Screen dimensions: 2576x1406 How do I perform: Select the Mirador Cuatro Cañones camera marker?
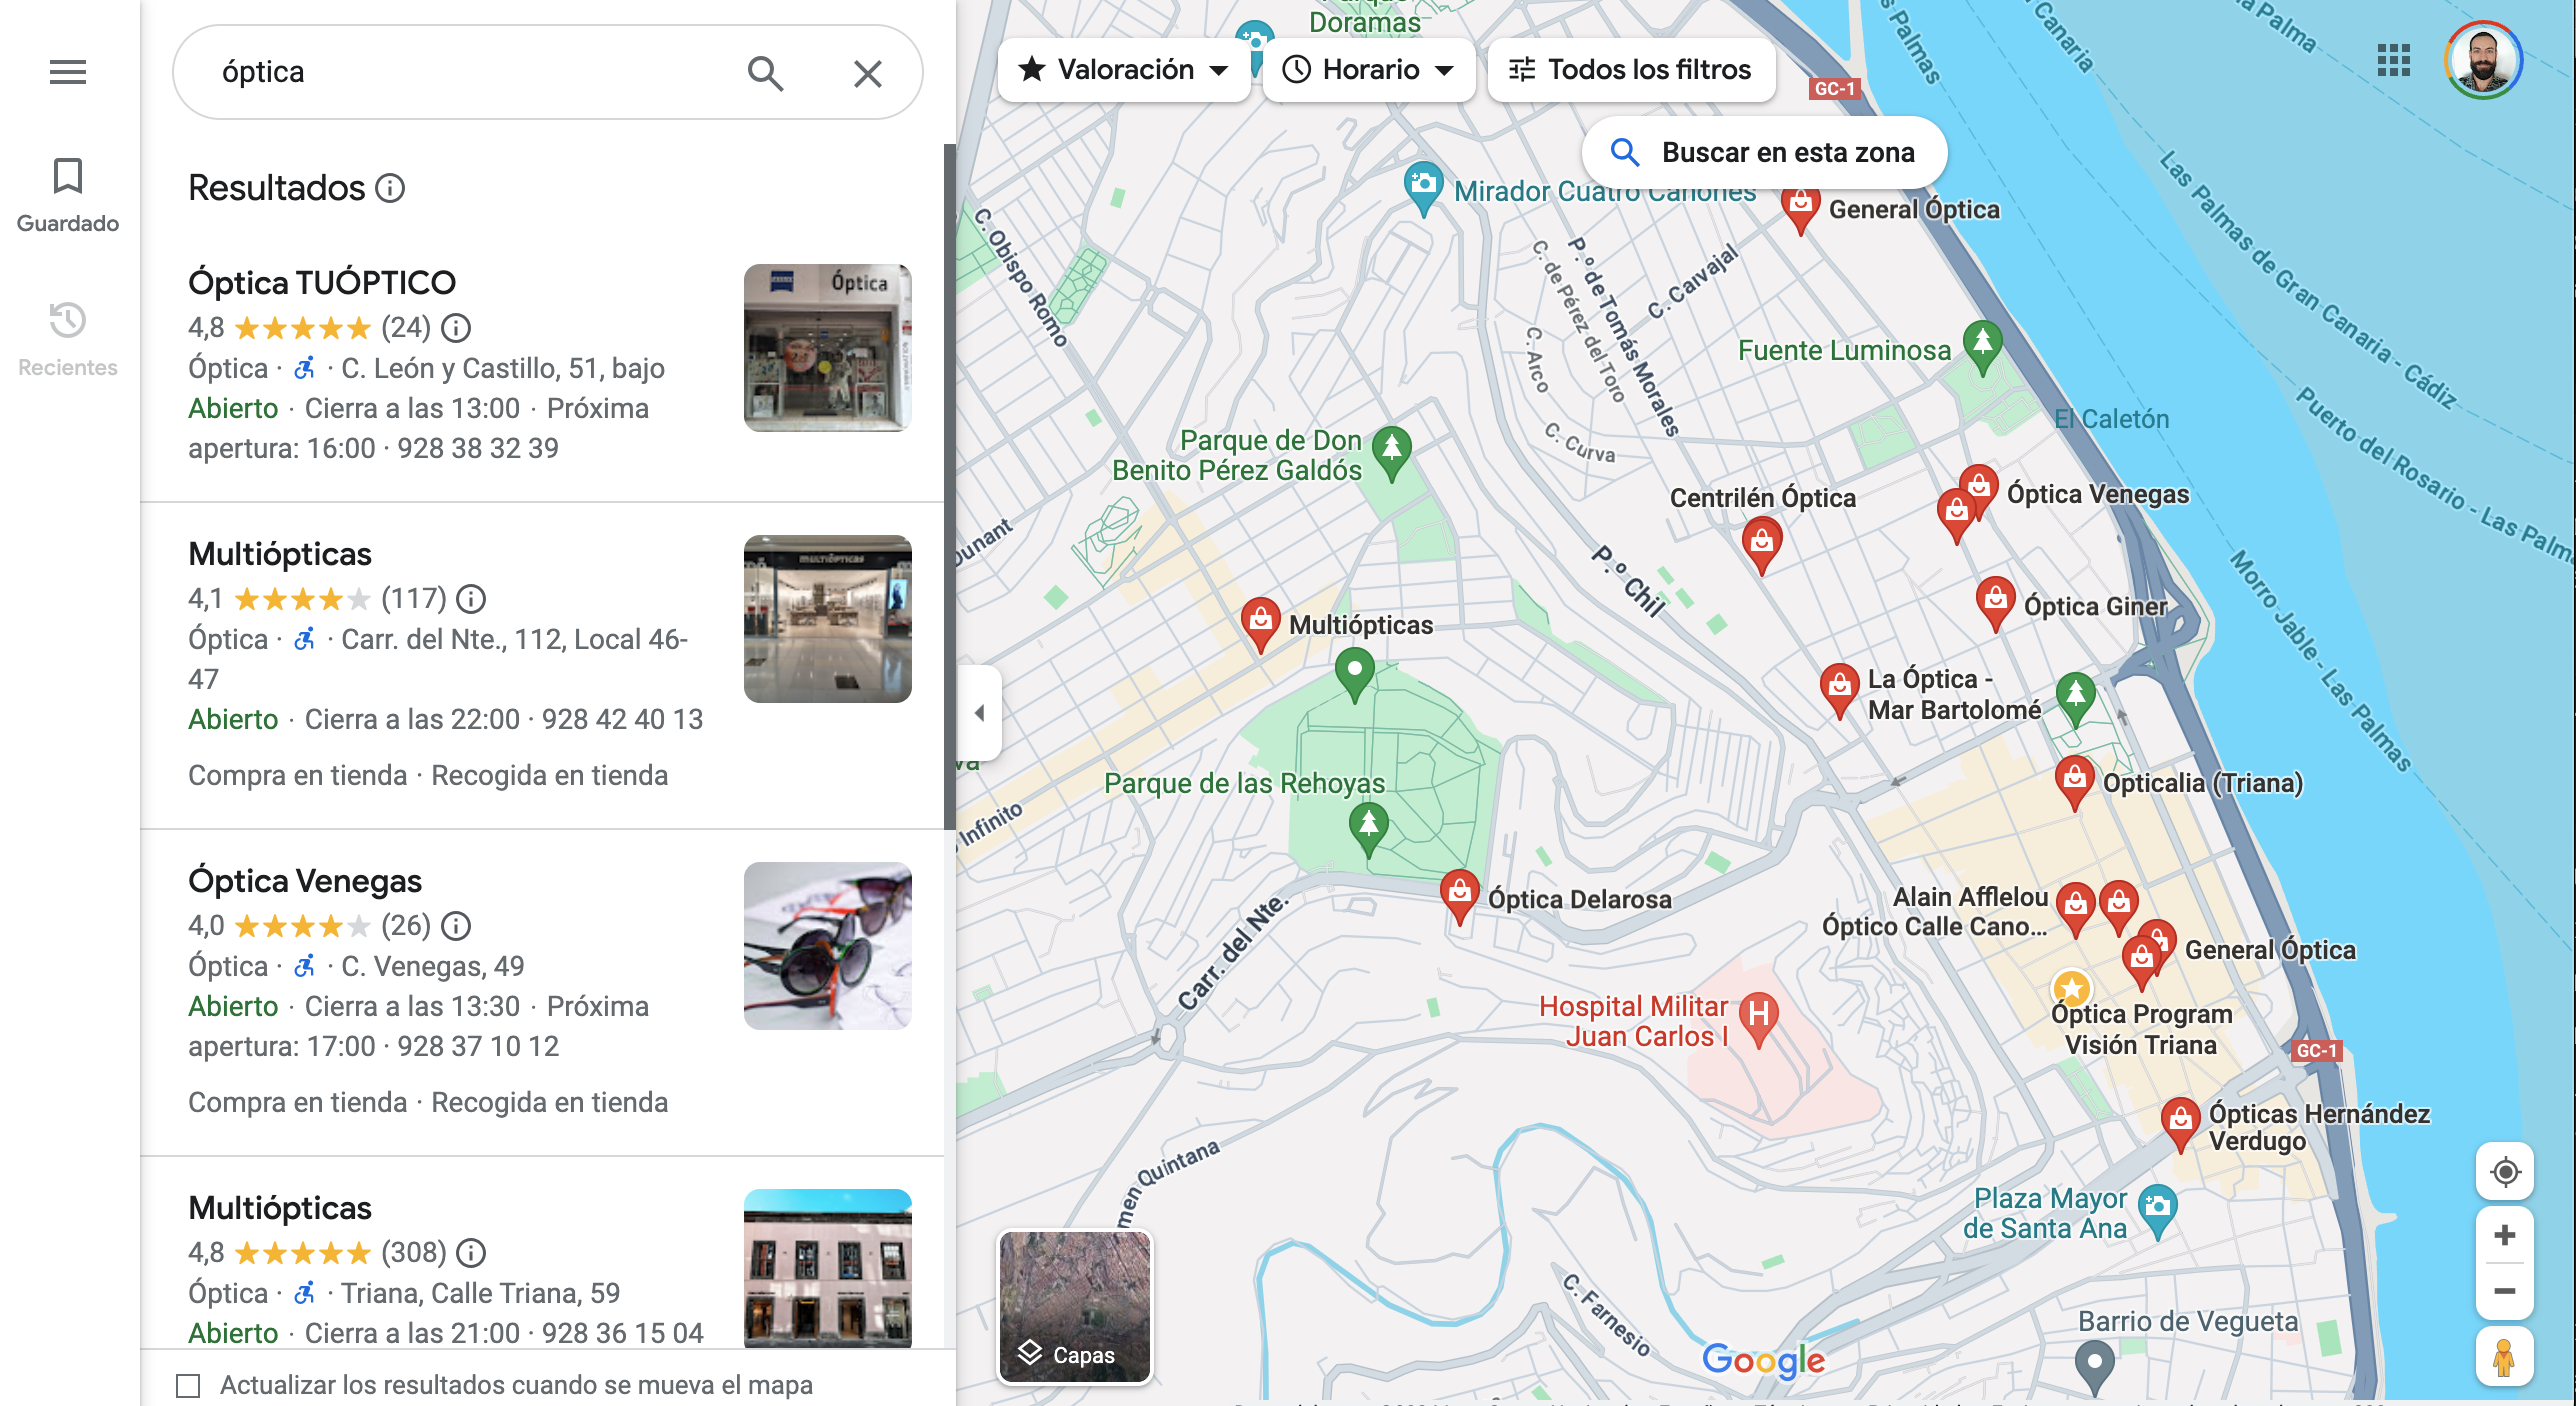pos(1424,188)
